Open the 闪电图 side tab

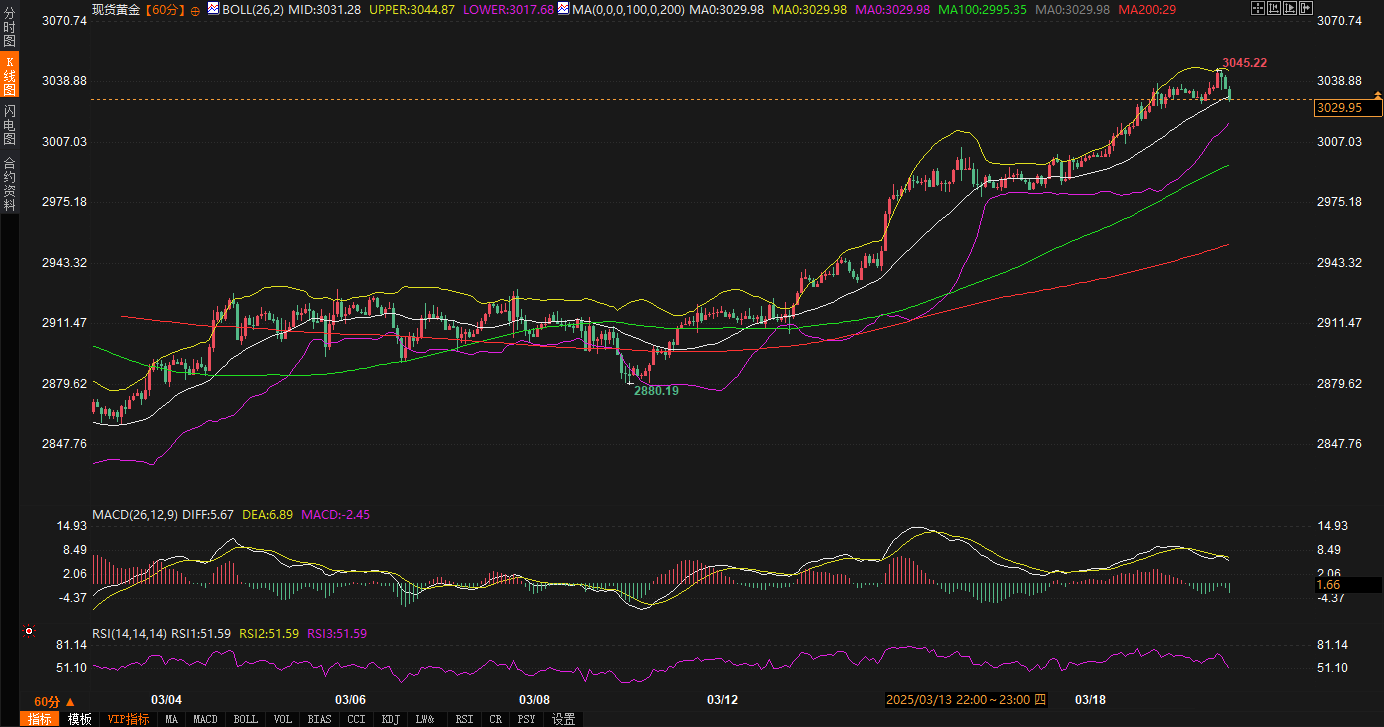(9, 124)
